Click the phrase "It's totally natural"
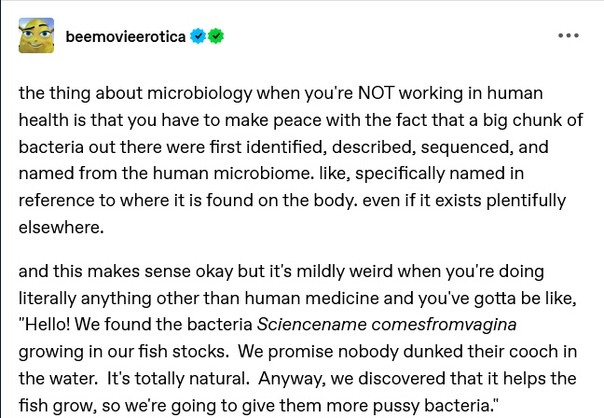 click(178, 379)
